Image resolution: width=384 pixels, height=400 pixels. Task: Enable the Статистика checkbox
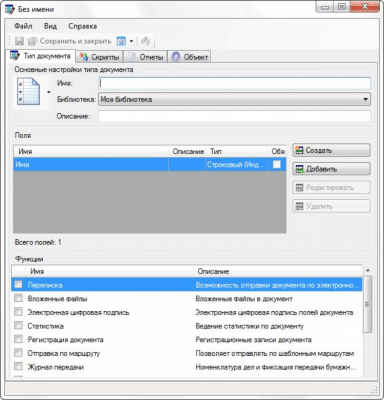(x=18, y=325)
